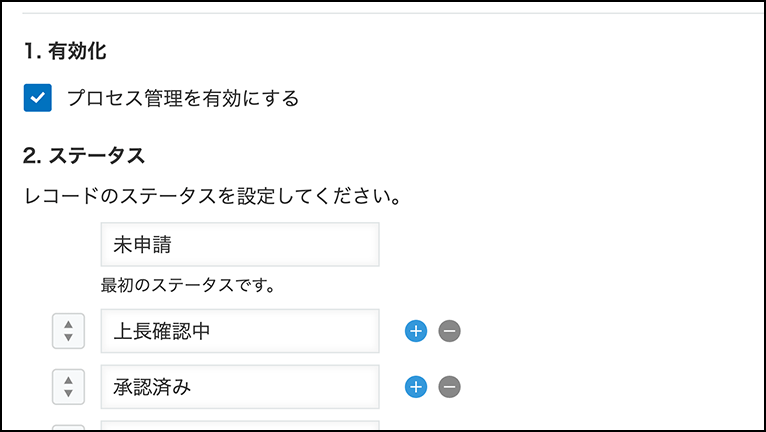Viewport: 766px width, 432px height.
Task: Click the 2. ステータス section heading
Action: coord(84,156)
